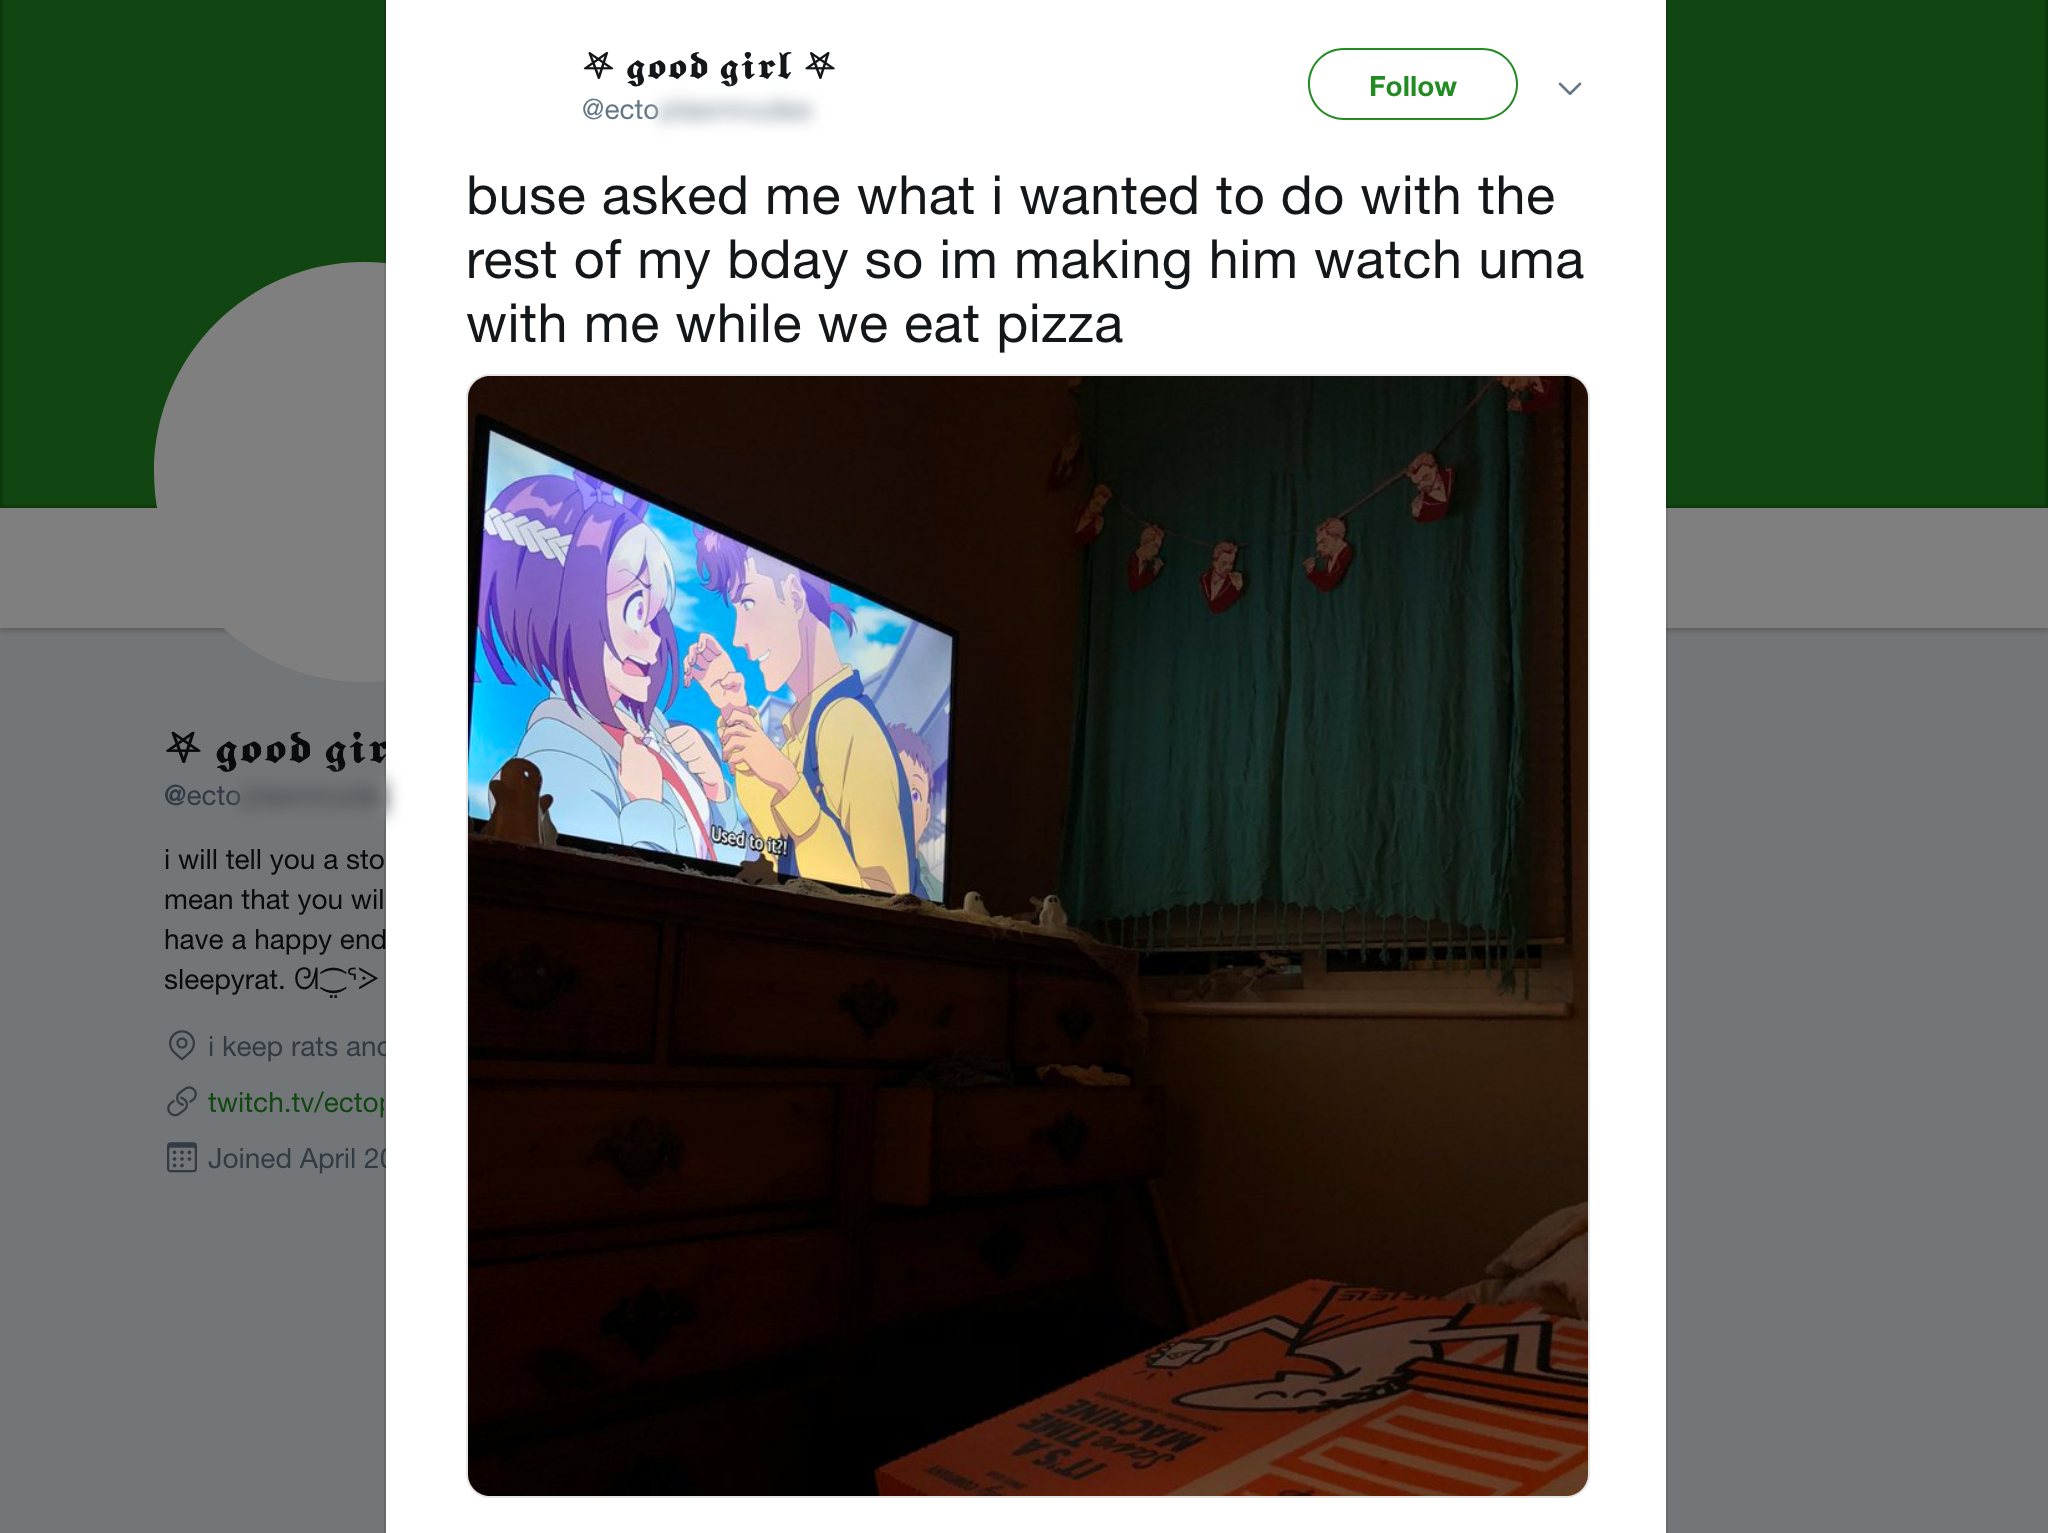The image size is (2048, 1533).
Task: Expand the tweet options chevron menu
Action: coord(1570,88)
